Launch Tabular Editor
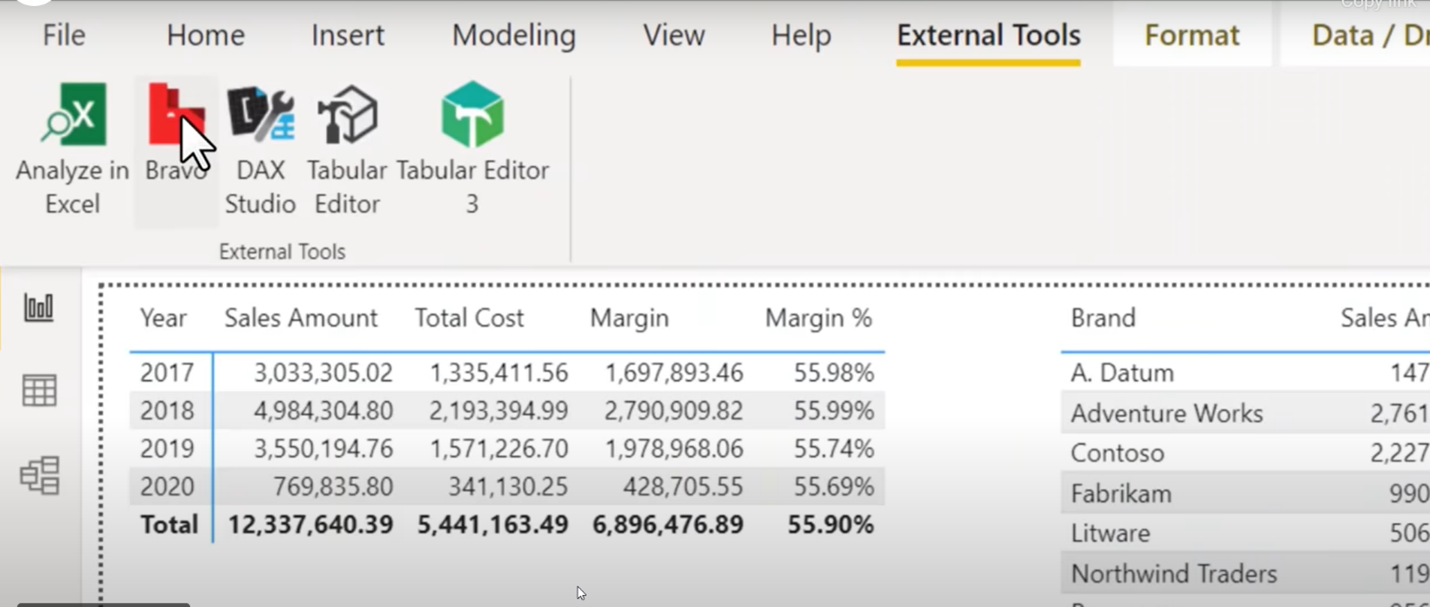This screenshot has width=1430, height=607. (x=346, y=150)
